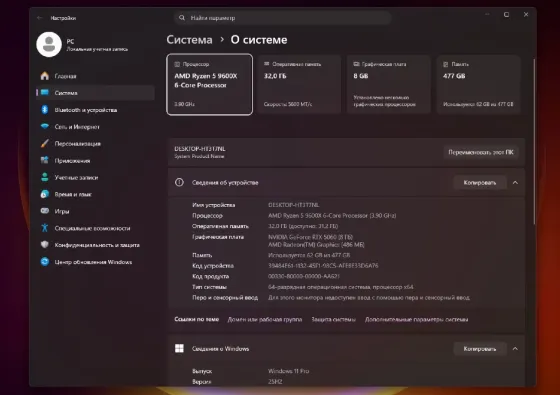Screen dimensions: 560x395
Task: Open Специальные возможности settings
Action: (95, 228)
